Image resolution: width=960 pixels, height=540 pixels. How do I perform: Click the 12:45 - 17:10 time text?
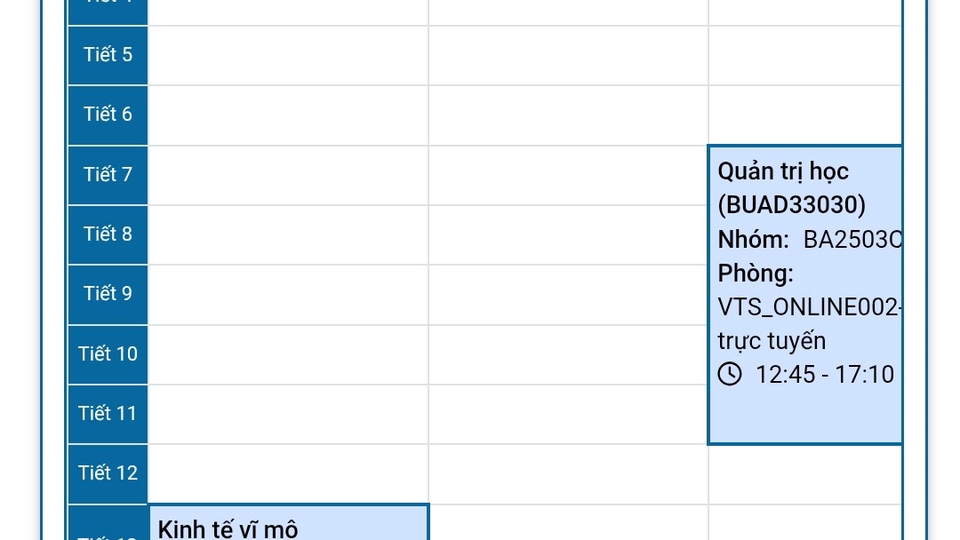coord(824,375)
